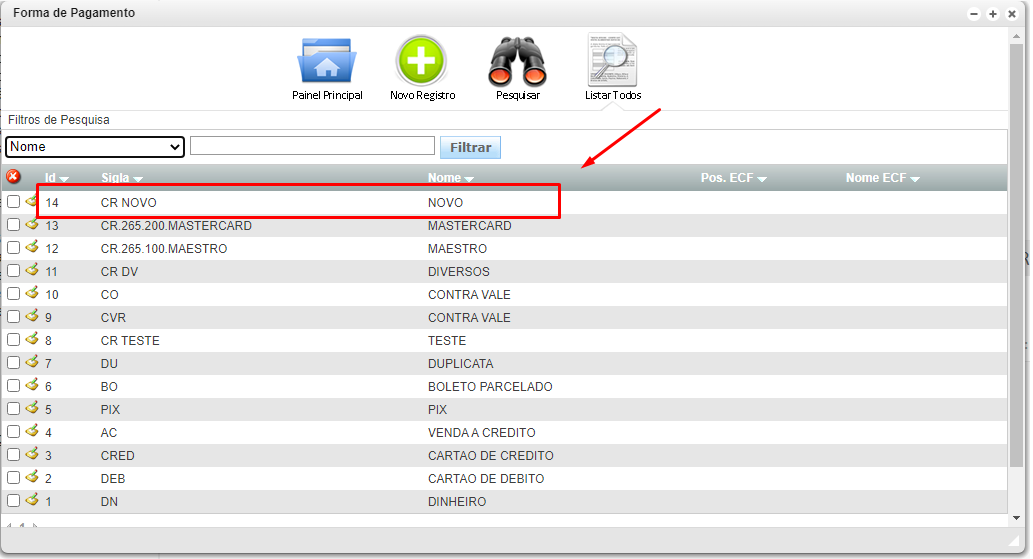Click the DUPLICATA name in the list

point(460,364)
